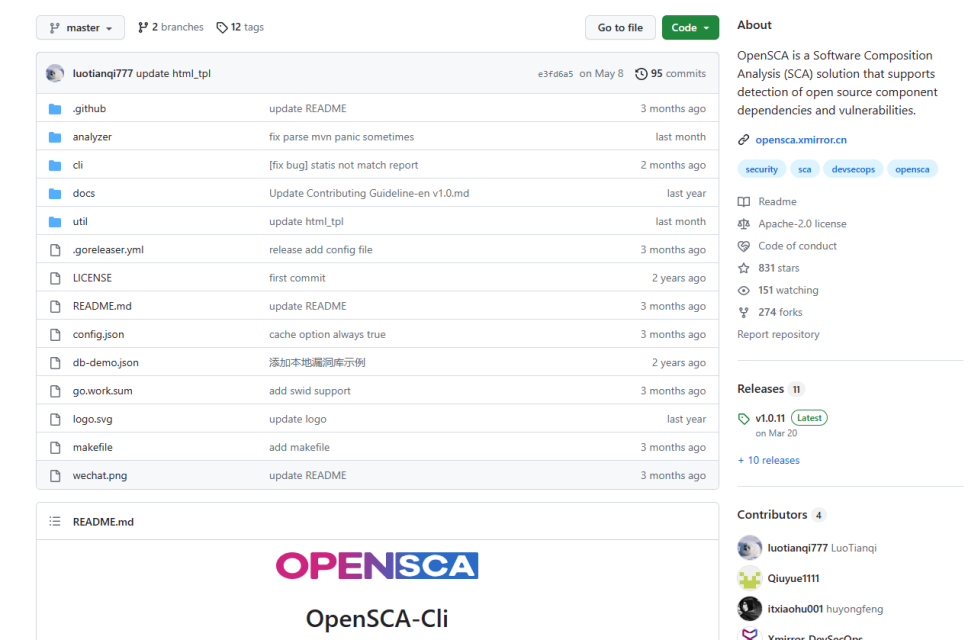
Task: Click the eye icon beside 151 watching
Action: point(743,291)
